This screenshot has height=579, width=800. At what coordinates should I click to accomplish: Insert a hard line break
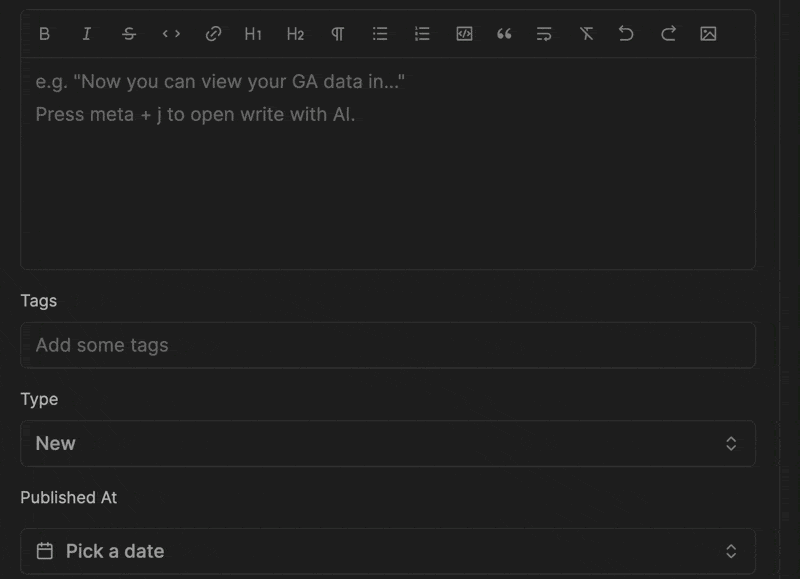[x=544, y=34]
